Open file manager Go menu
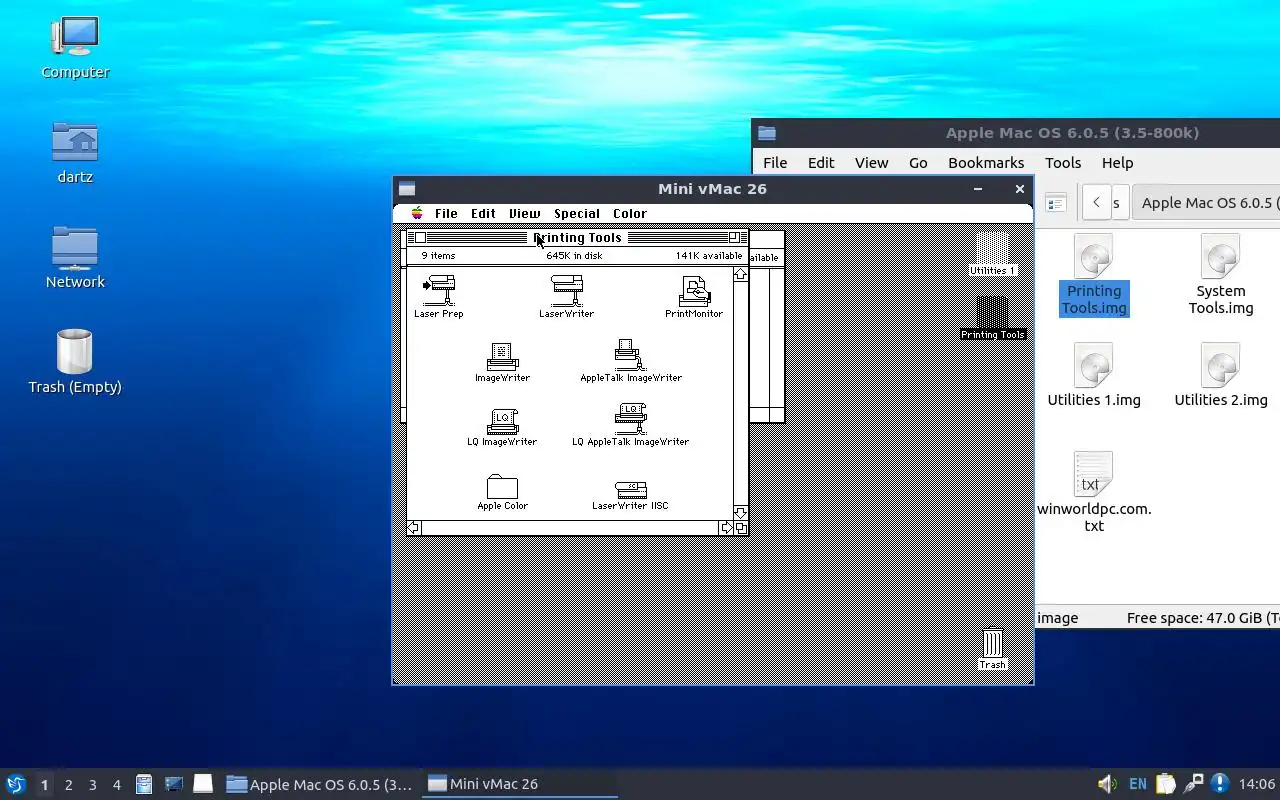 pyautogui.click(x=918, y=162)
